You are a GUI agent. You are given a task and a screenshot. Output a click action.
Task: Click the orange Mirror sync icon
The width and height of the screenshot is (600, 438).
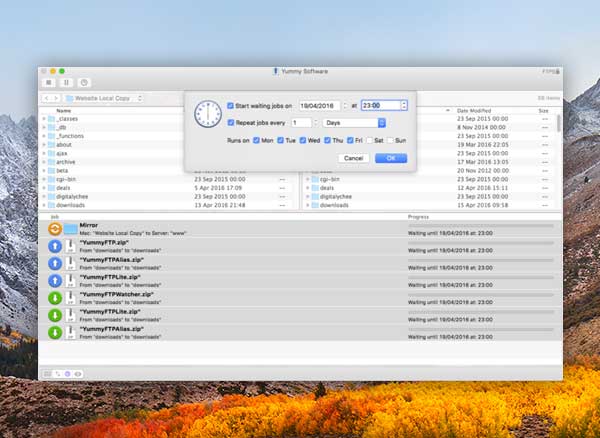pyautogui.click(x=55, y=229)
